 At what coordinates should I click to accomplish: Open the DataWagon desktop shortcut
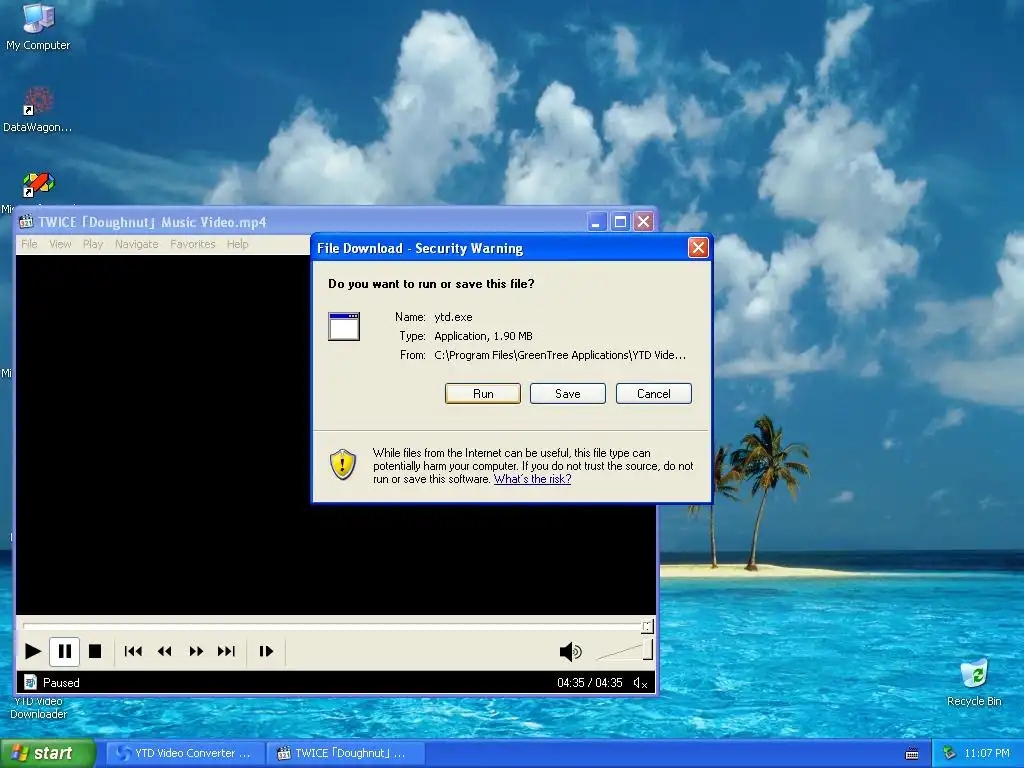pyautogui.click(x=38, y=110)
